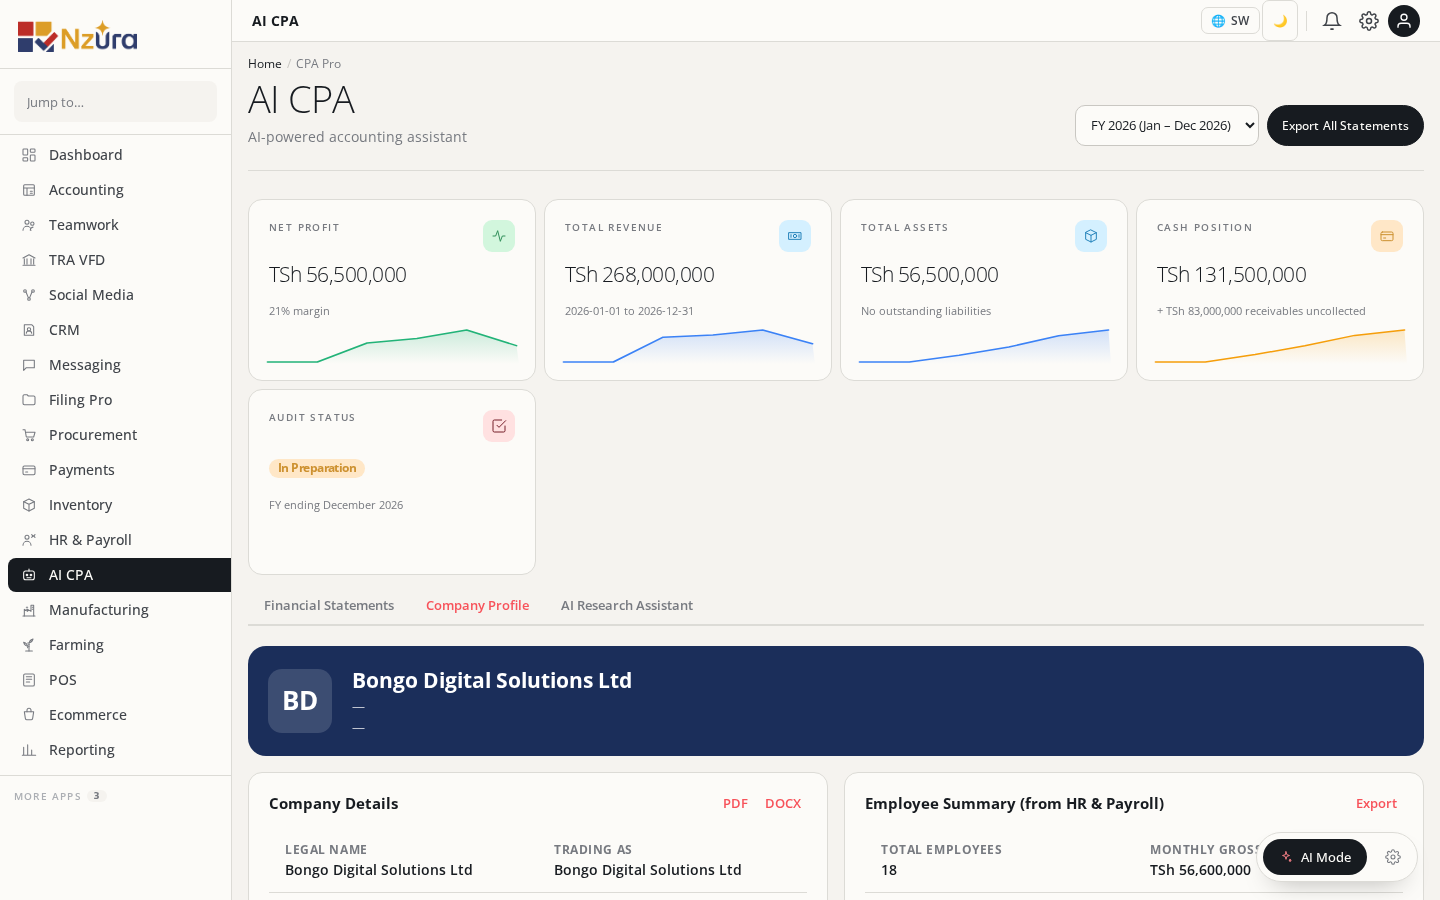Click the Nzura logo
Image resolution: width=1440 pixels, height=900 pixels.
78,36
